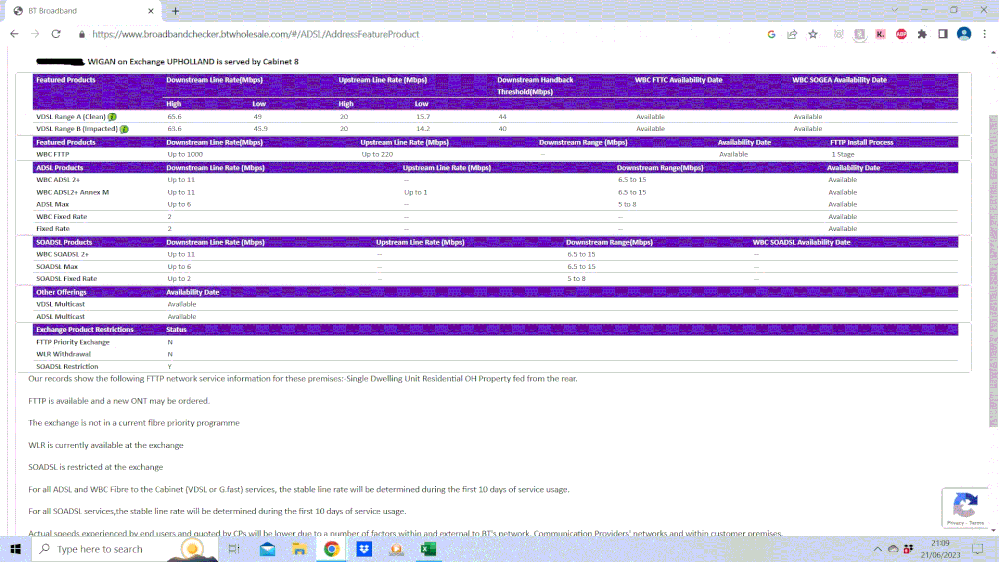The width and height of the screenshot is (999, 562).
Task: Open Excel from the taskbar
Action: pos(428,549)
